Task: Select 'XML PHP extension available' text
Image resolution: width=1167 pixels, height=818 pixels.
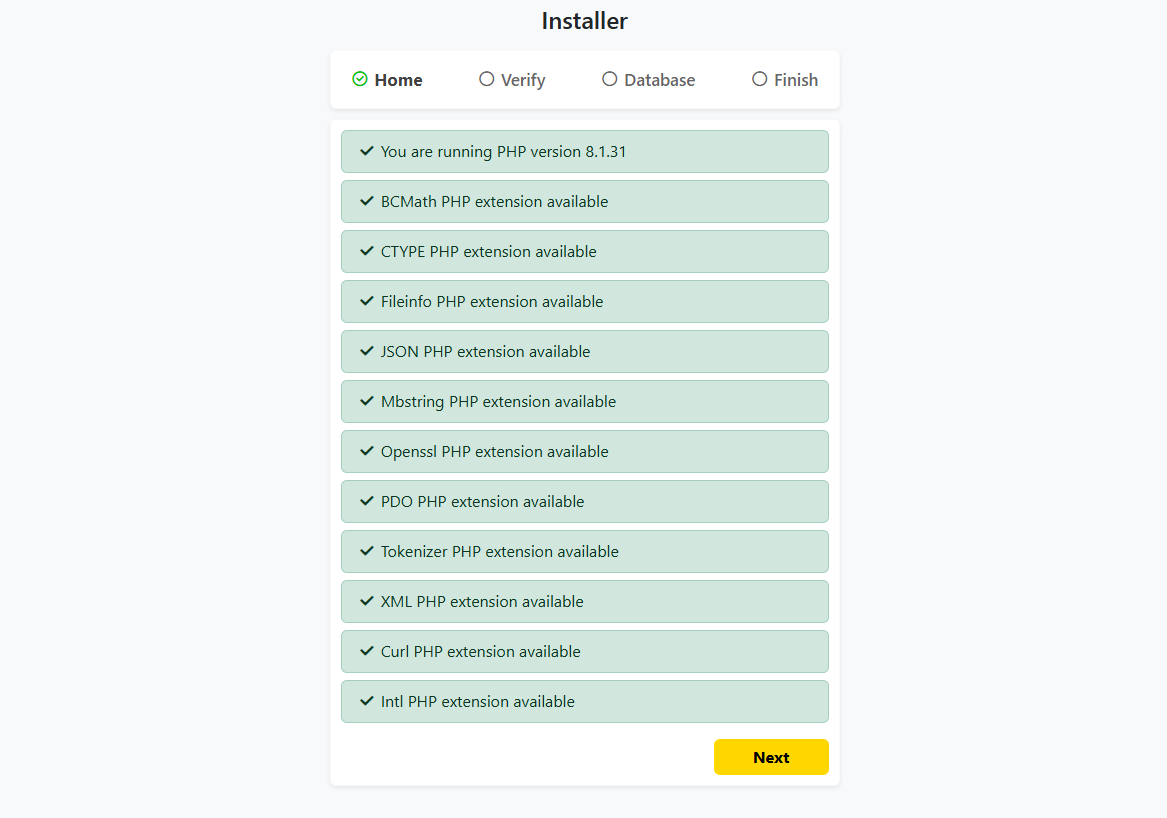Action: coord(482,601)
